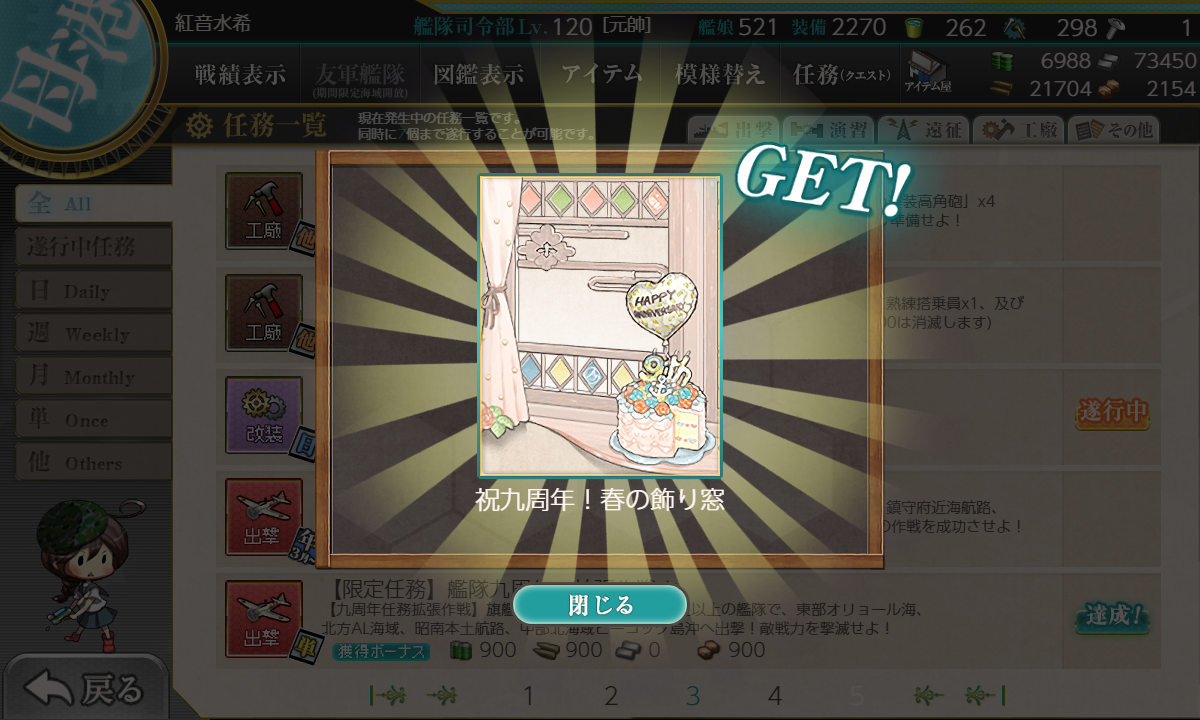1200x720 pixels.
Task: Filter quests by Weekly category
Action: (93, 334)
